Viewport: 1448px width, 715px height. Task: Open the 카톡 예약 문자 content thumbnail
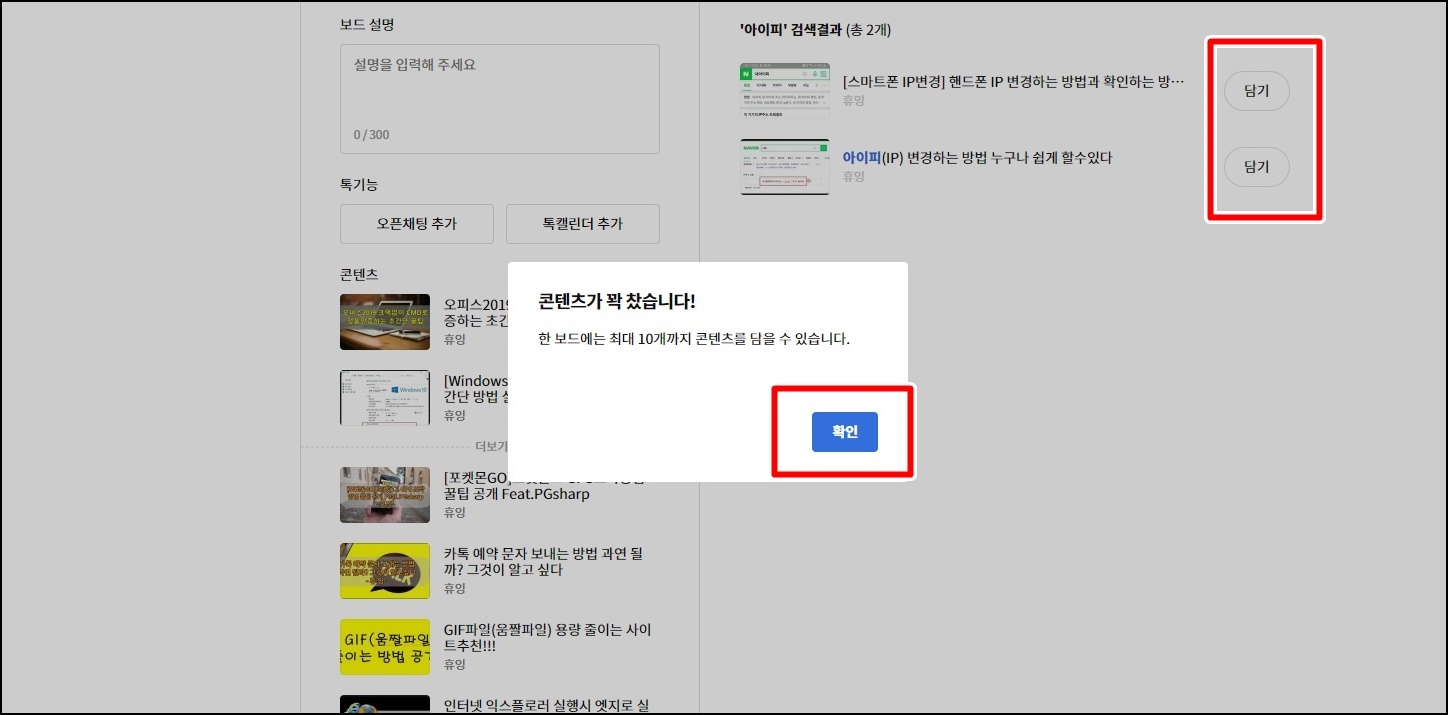coord(385,571)
